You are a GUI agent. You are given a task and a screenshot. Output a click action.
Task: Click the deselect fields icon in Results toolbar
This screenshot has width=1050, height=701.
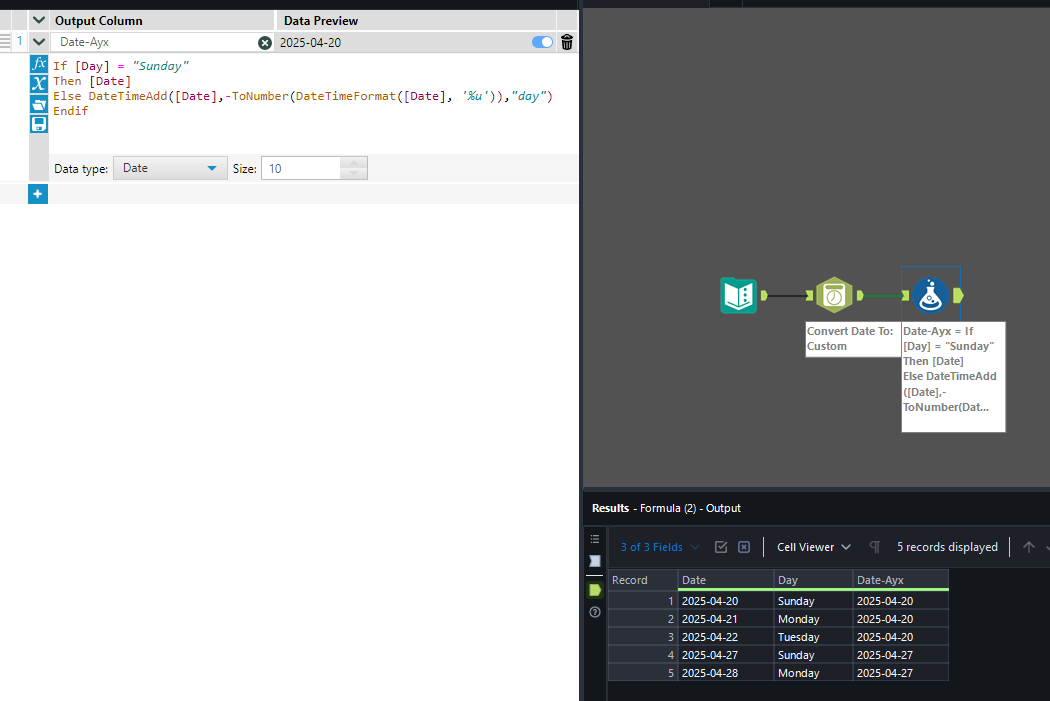[744, 547]
